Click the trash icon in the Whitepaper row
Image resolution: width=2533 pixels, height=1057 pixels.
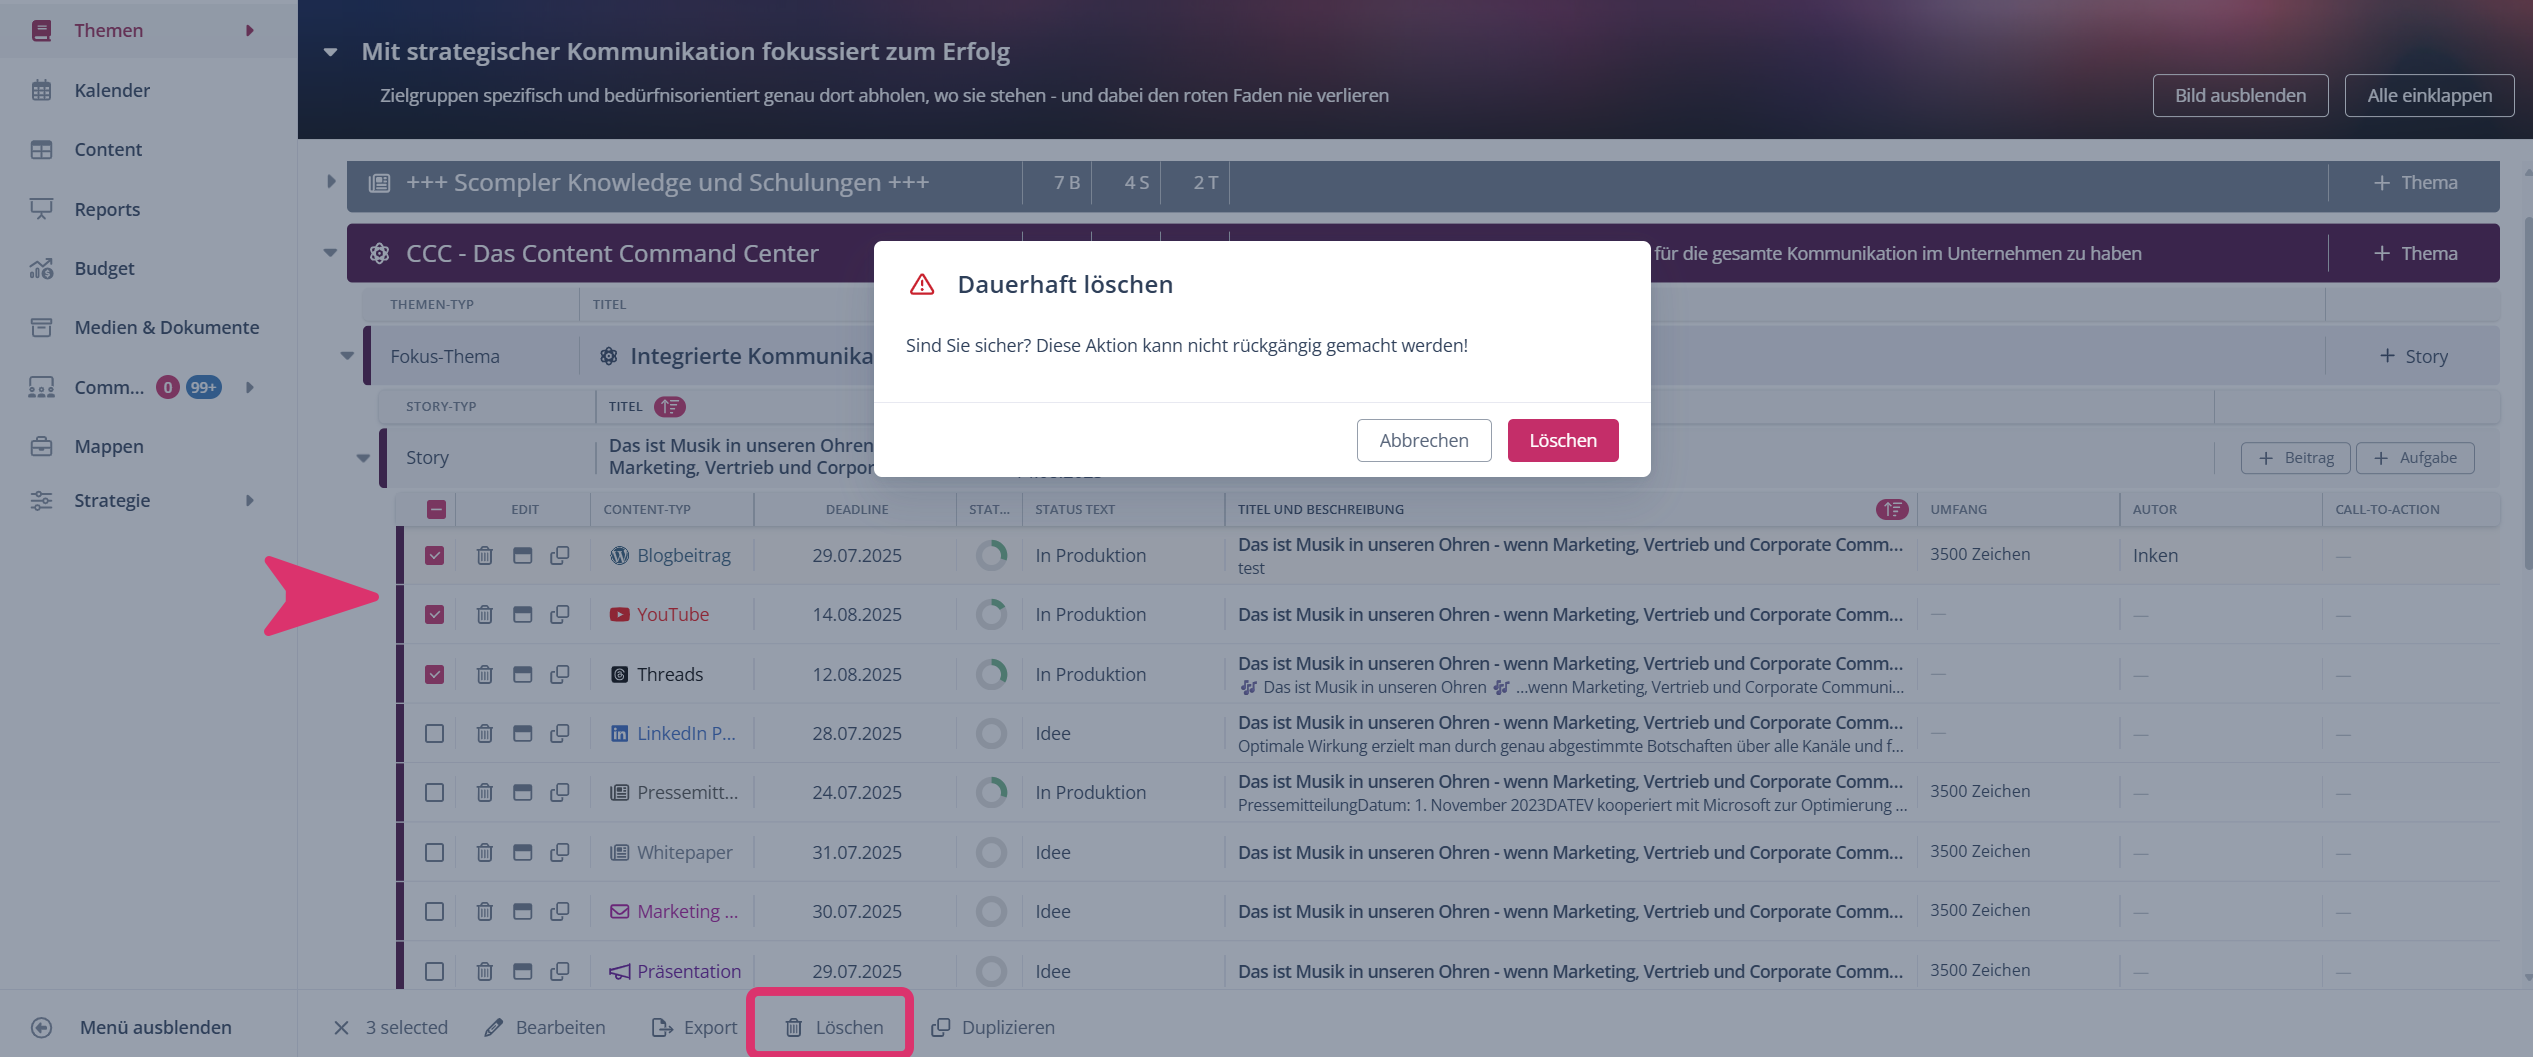(x=484, y=852)
